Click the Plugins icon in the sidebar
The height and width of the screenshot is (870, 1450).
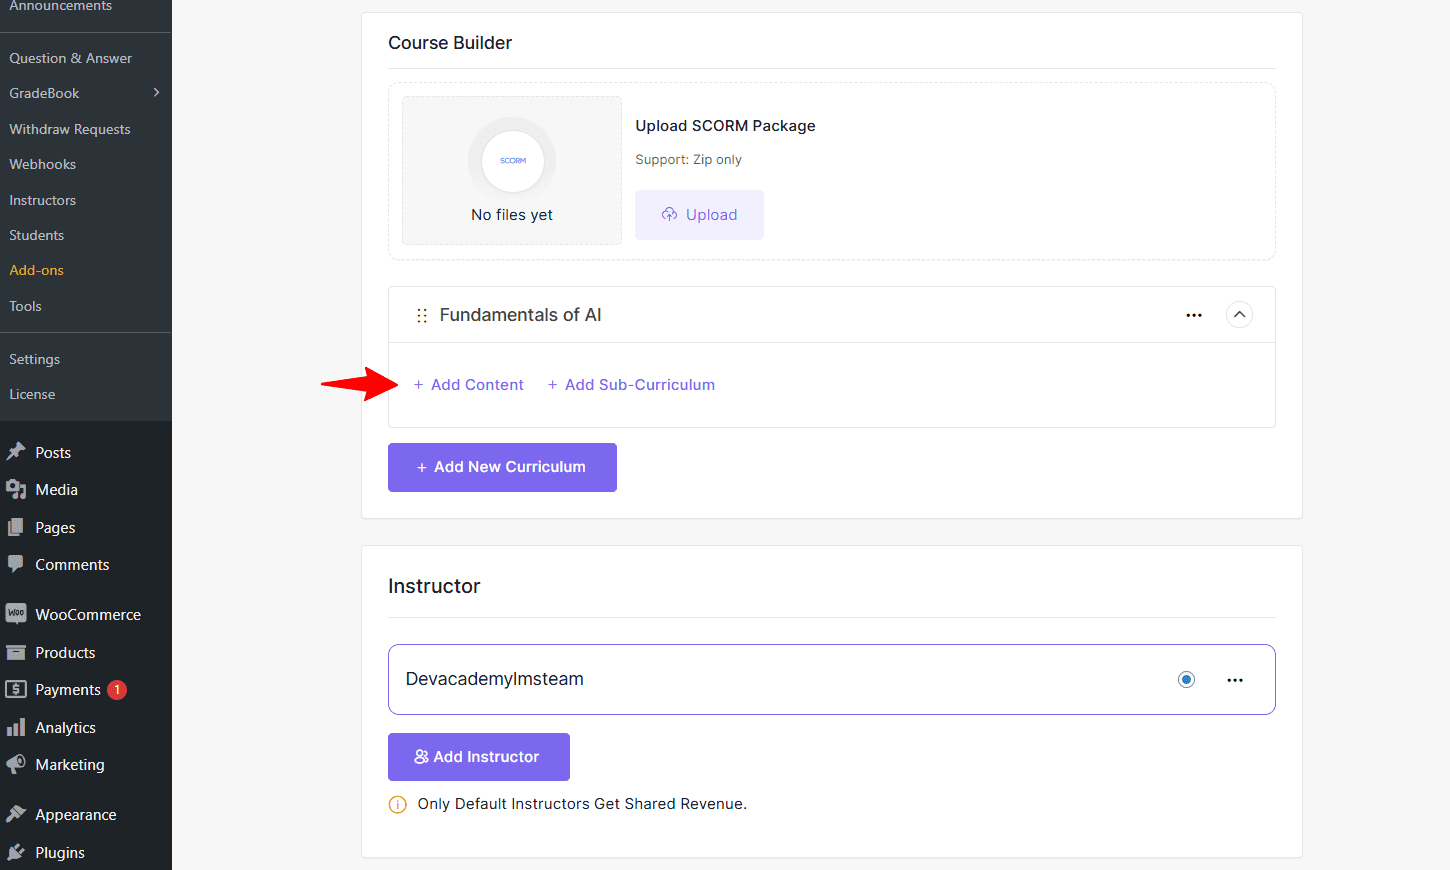pos(17,852)
